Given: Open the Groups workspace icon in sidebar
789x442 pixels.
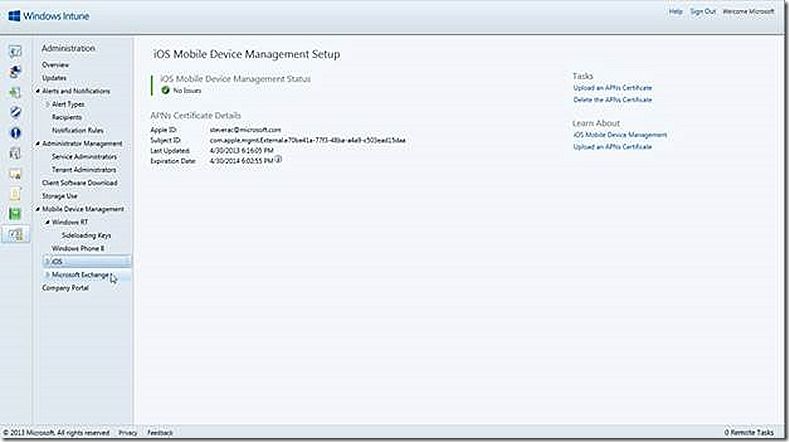Looking at the screenshot, I should pyautogui.click(x=16, y=71).
